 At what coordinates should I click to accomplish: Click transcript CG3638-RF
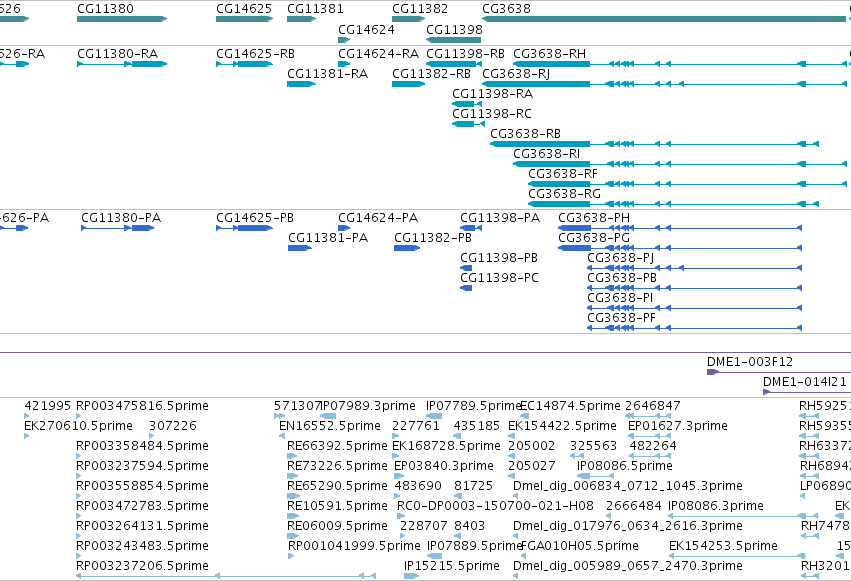(x=687, y=184)
